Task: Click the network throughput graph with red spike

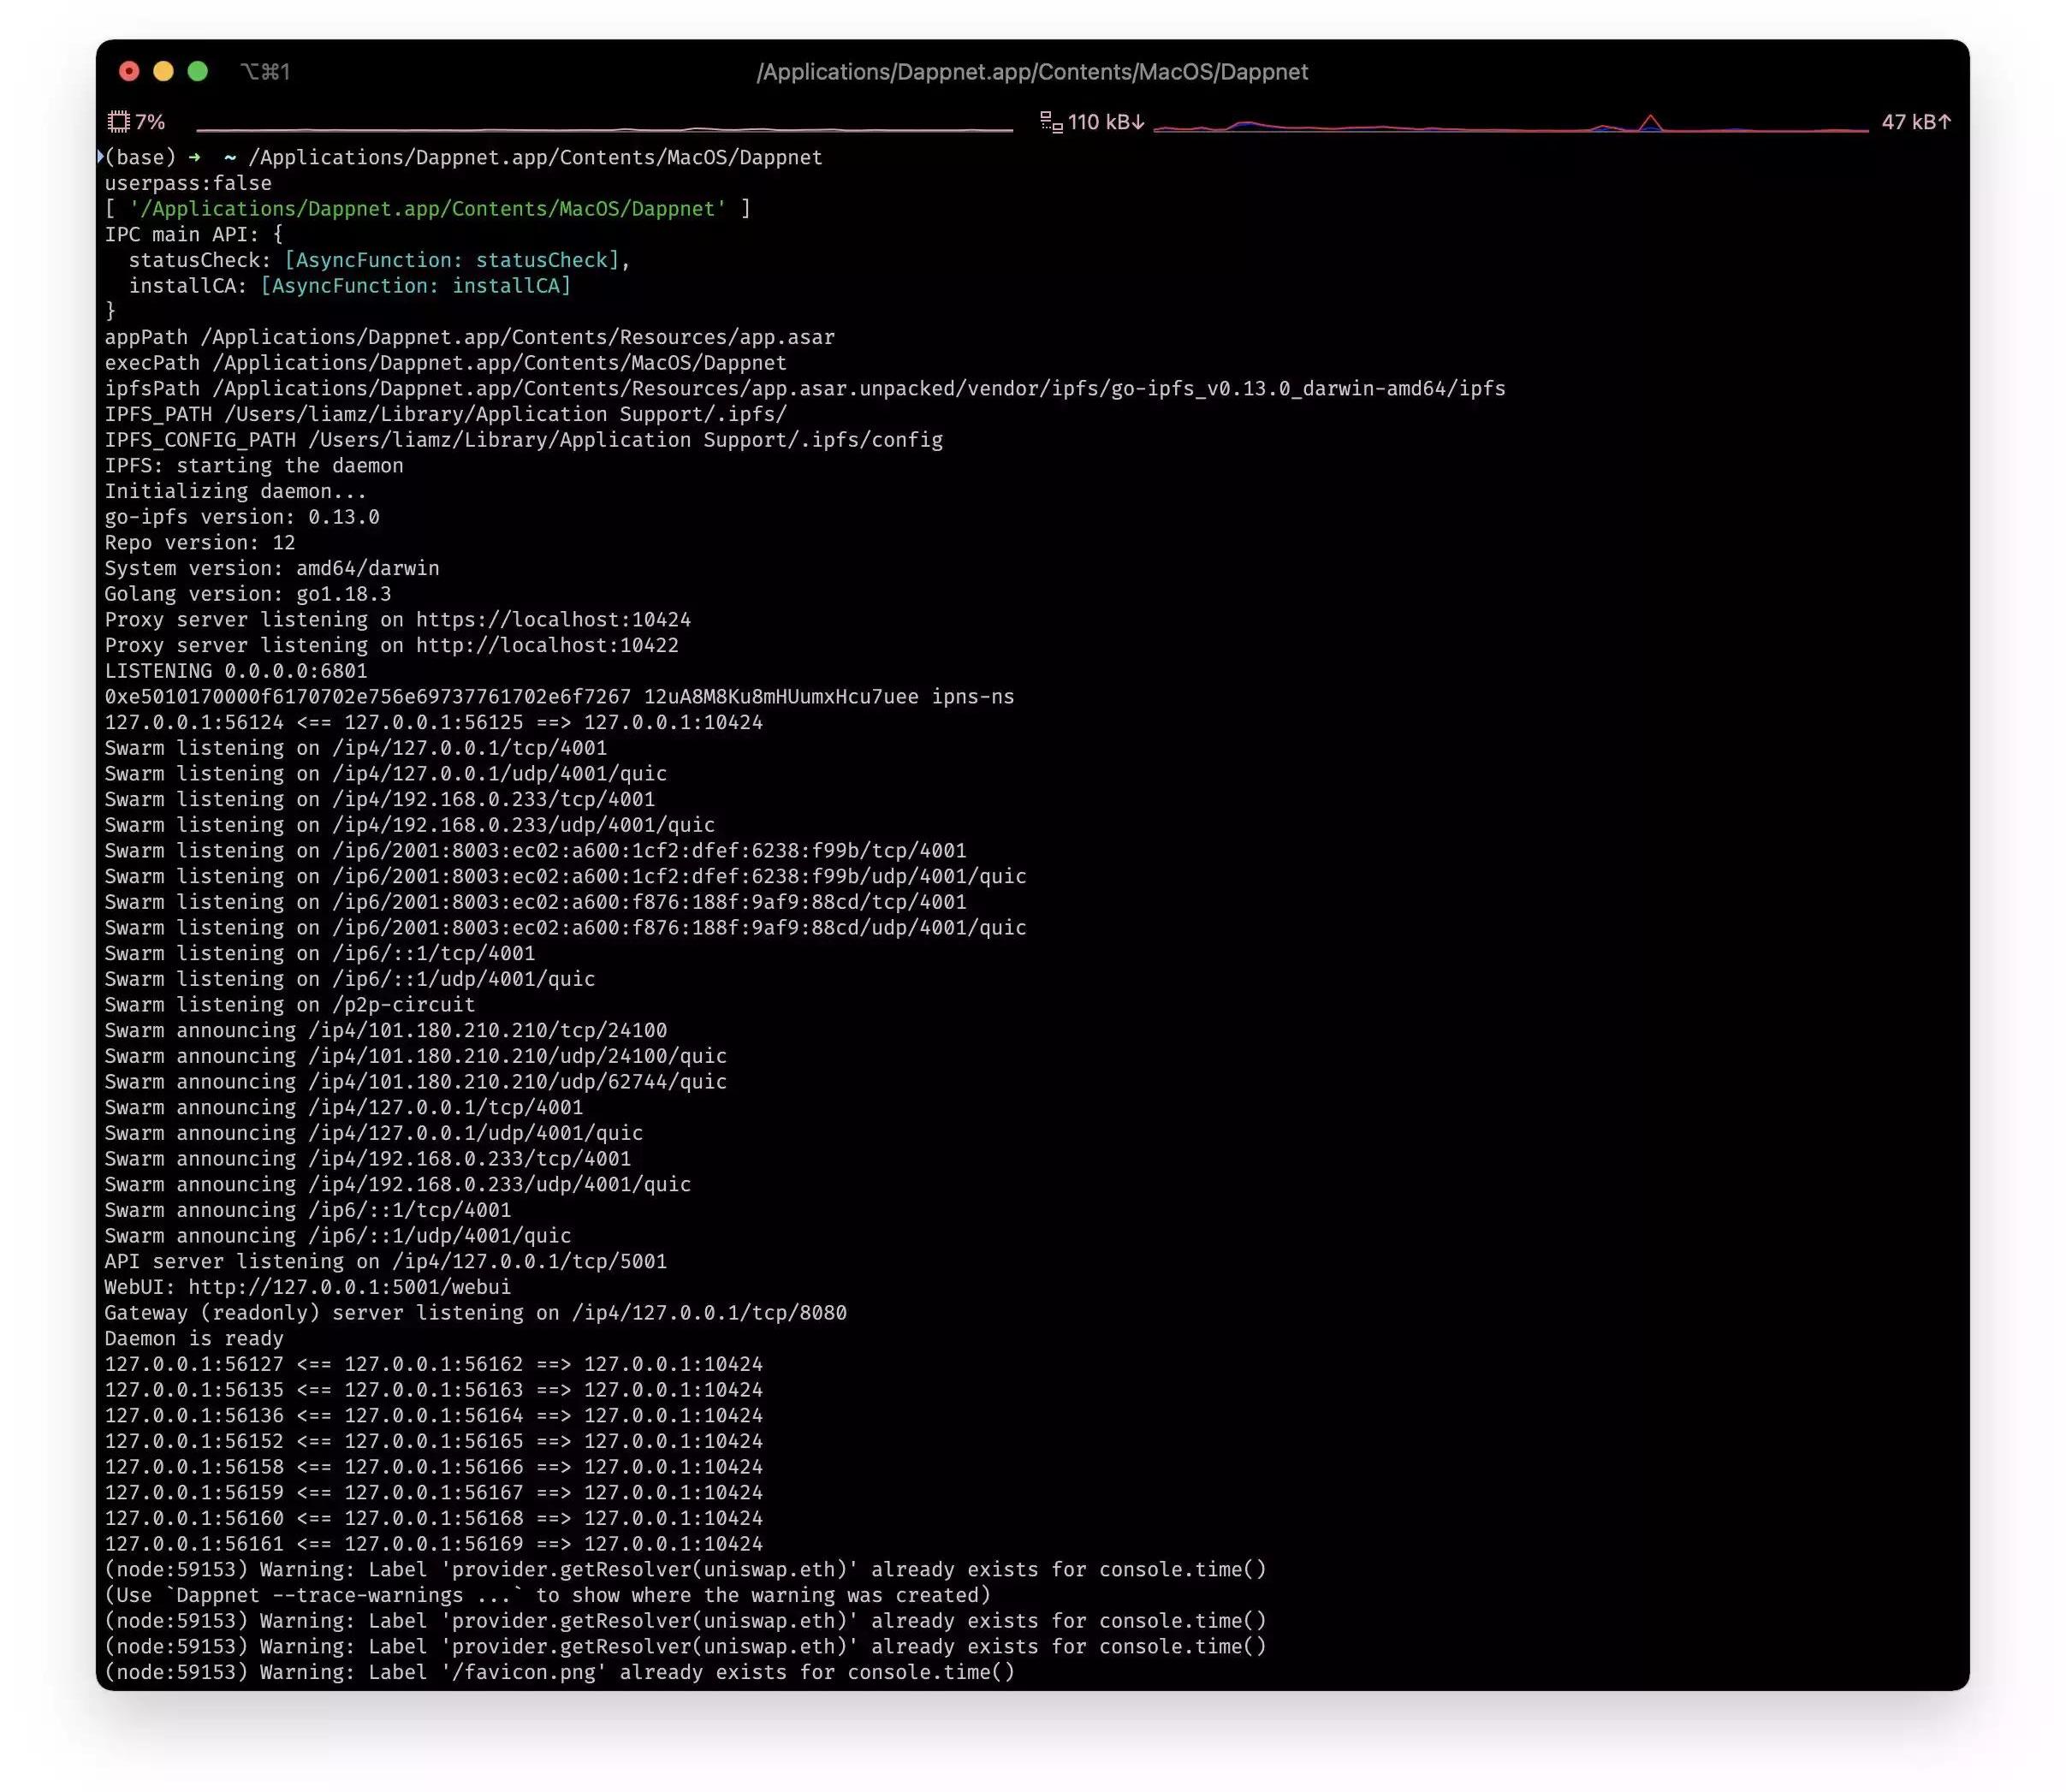Action: click(1510, 124)
